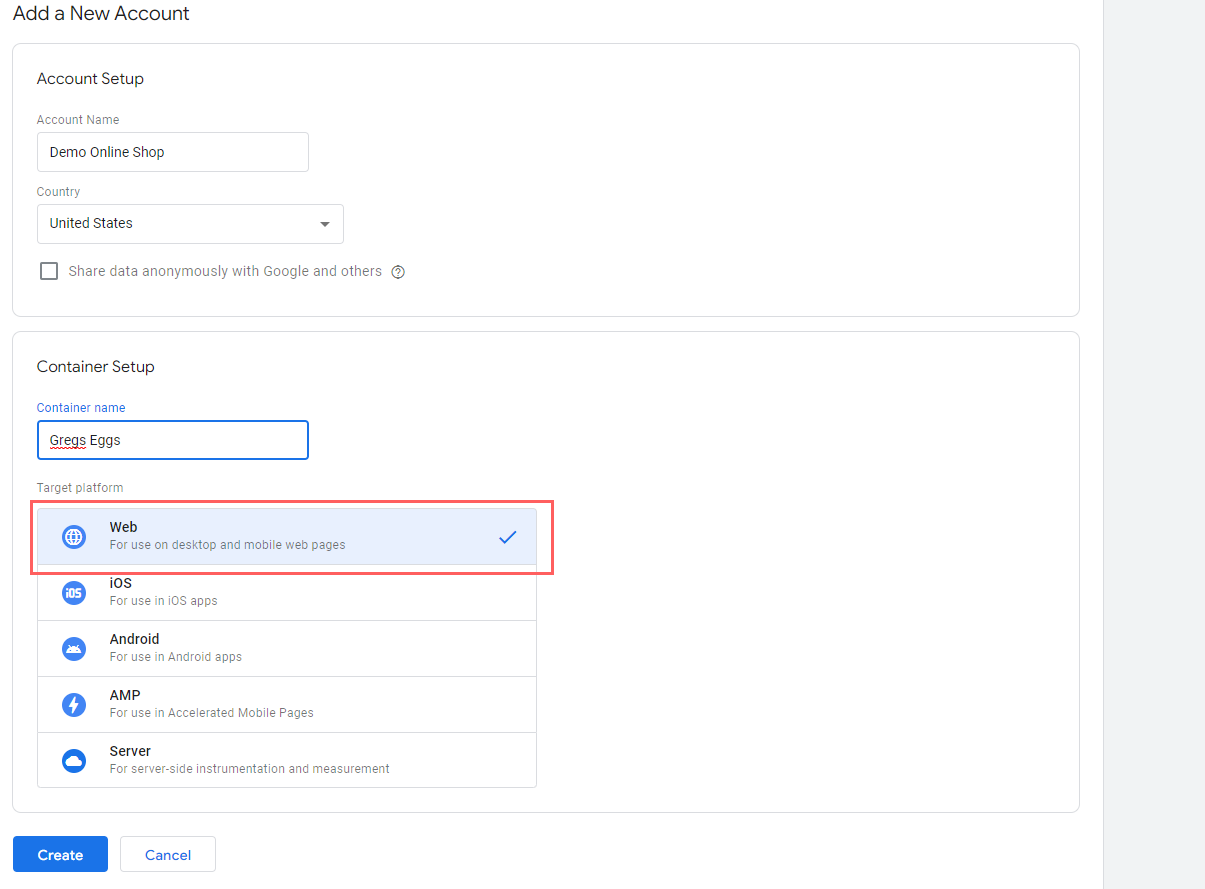1205x889 pixels.
Task: Choose the AMP Accelerated Mobile Pages option
Action: coord(287,705)
